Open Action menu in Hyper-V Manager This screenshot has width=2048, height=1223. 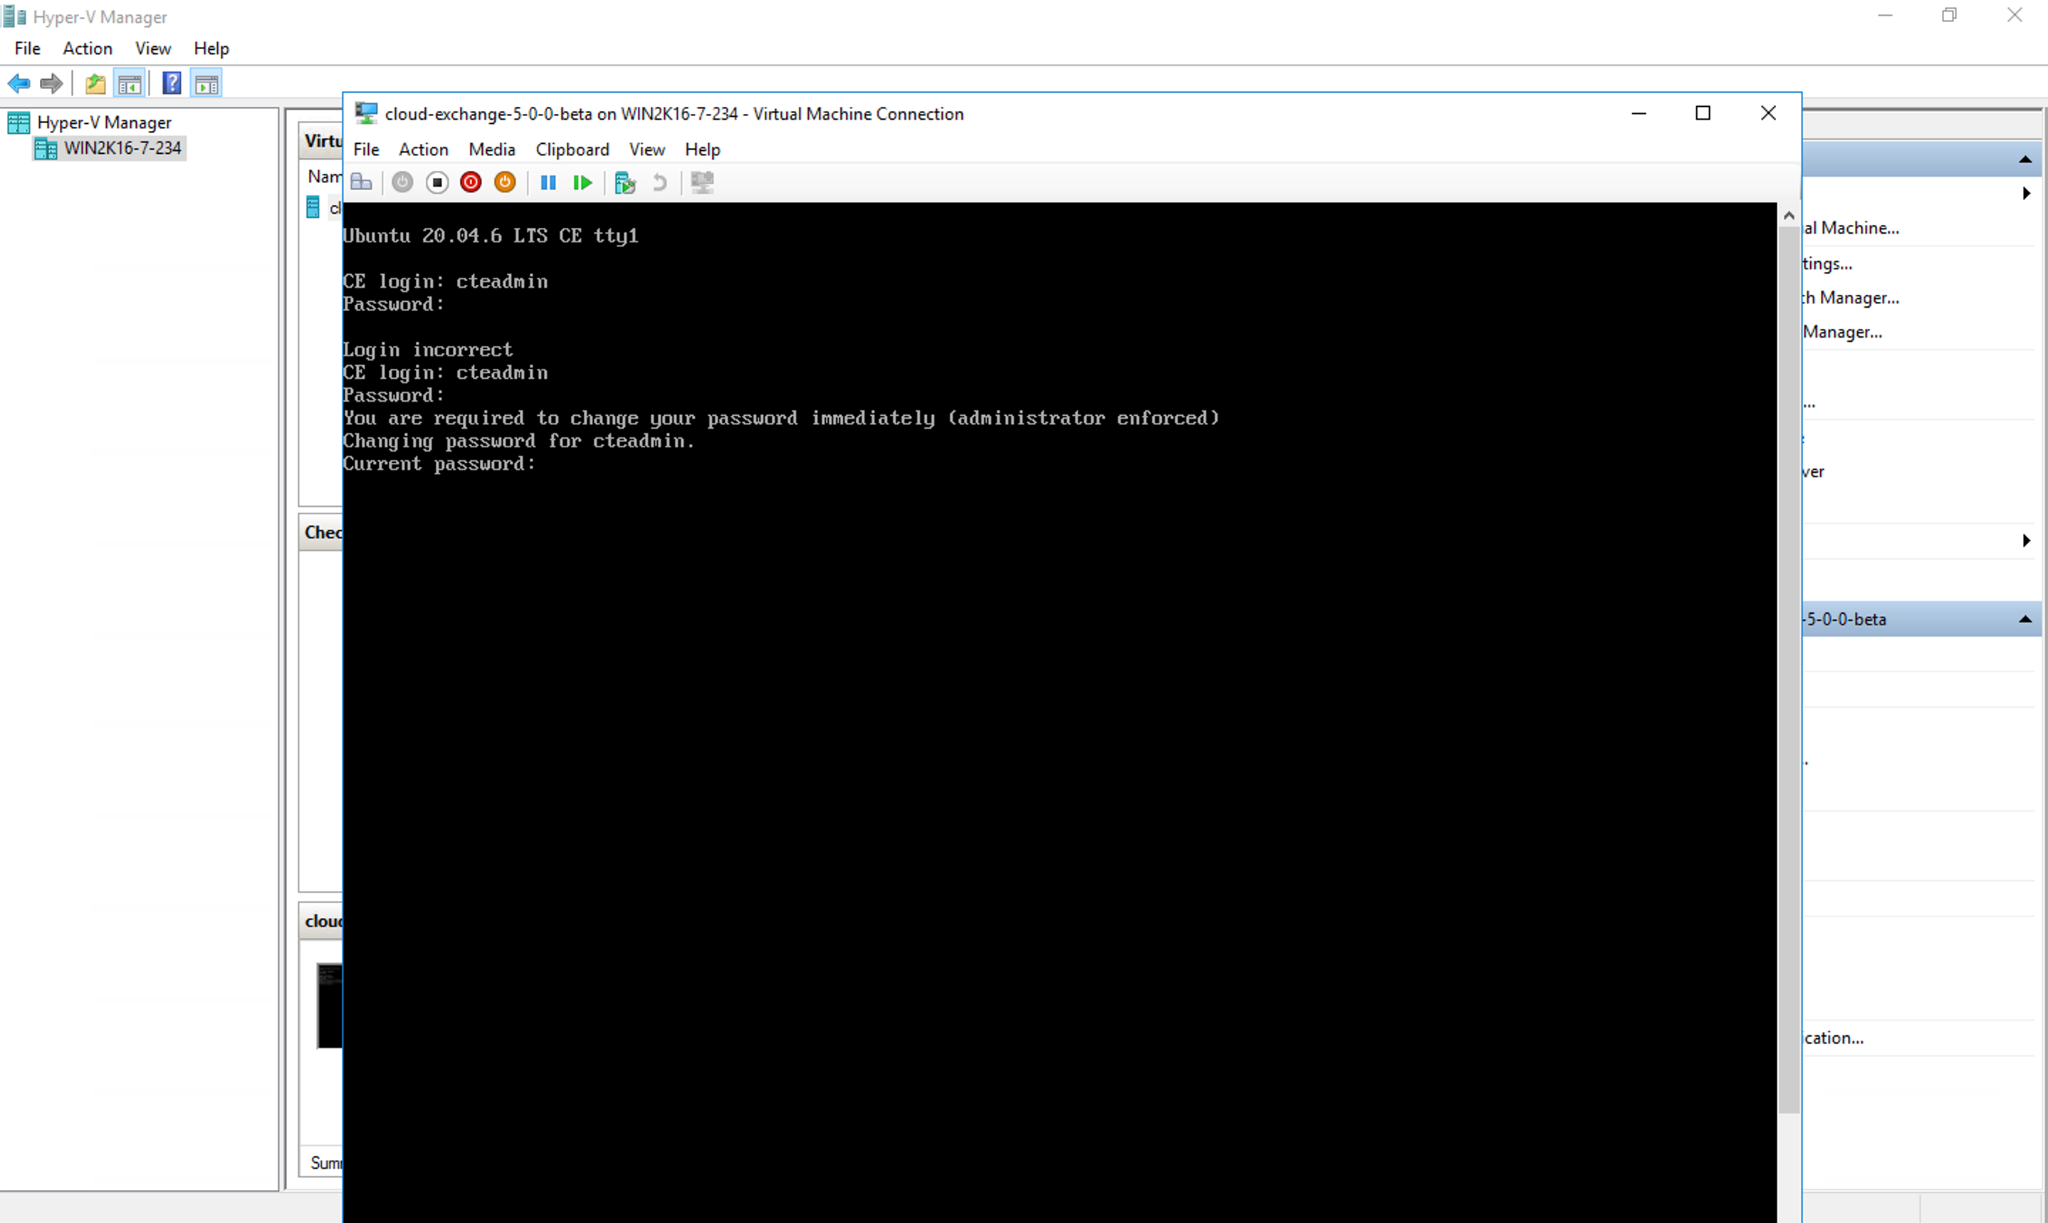pos(87,48)
